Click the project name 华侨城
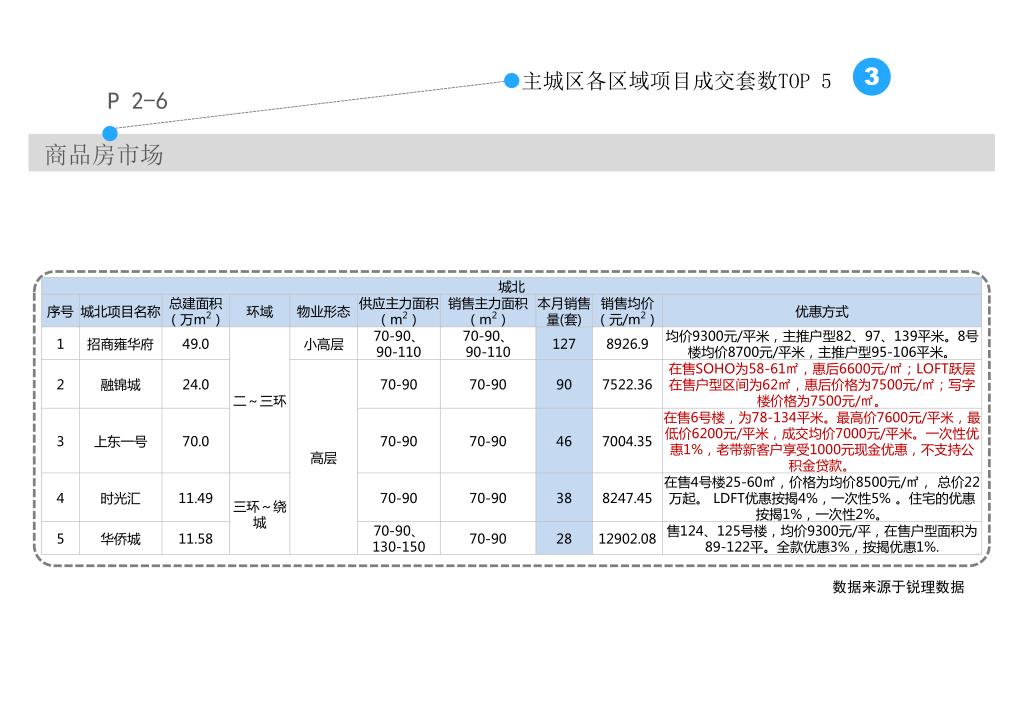The height and width of the screenshot is (722, 1024). pos(120,539)
